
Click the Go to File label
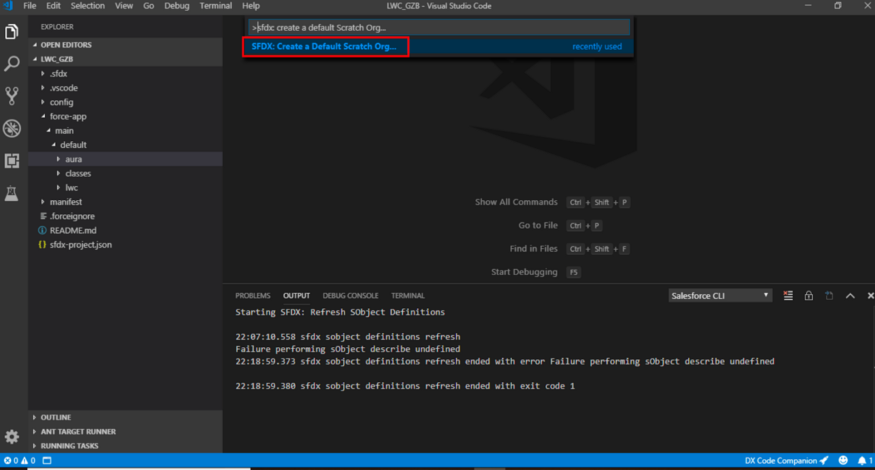click(x=538, y=226)
